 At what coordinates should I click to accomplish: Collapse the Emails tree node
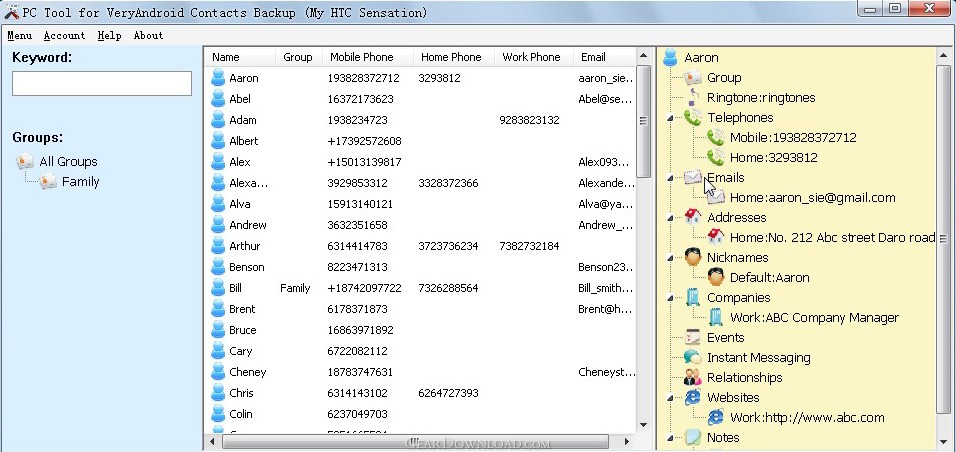pos(671,178)
